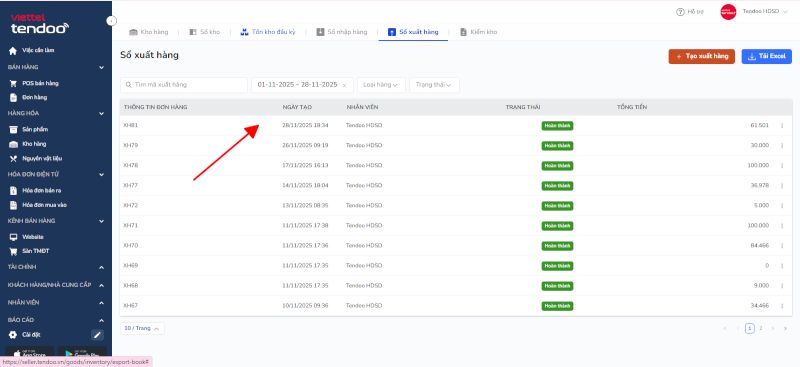Screen dimensions: 800x367
Task: Go to page 2 in pagination
Action: click(761, 328)
